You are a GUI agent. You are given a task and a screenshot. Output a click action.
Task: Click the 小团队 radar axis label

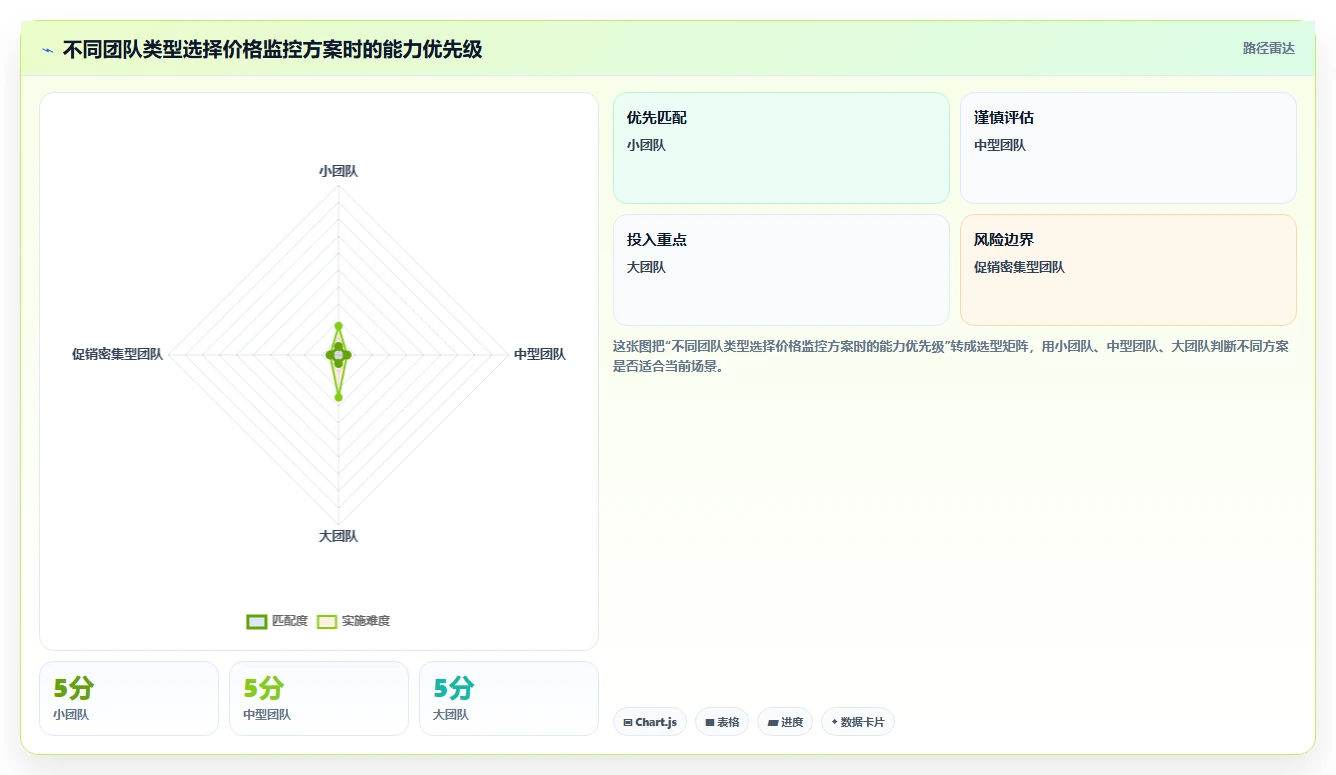[338, 171]
